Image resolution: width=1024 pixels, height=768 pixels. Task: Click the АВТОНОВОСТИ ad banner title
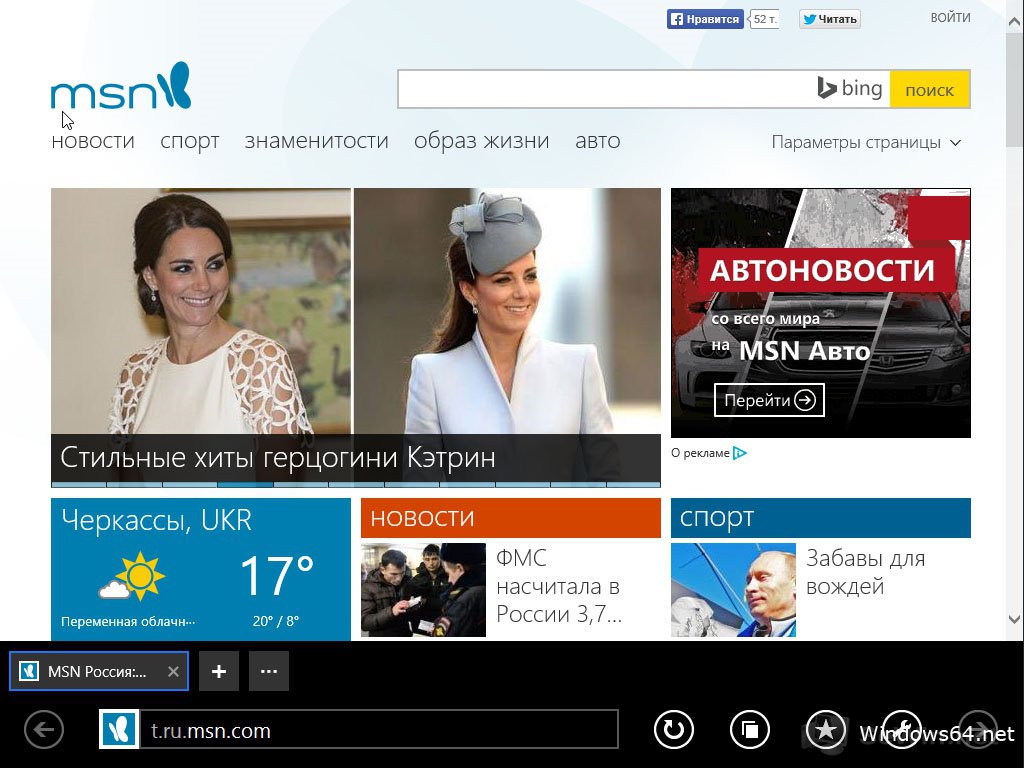tap(822, 270)
